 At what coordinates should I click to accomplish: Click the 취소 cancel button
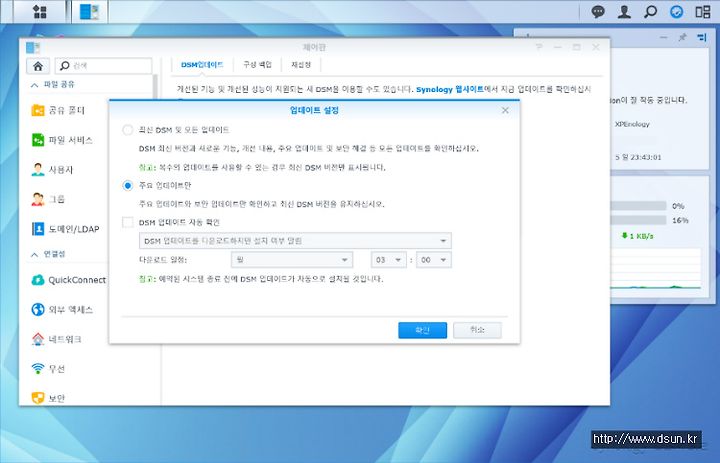[478, 330]
